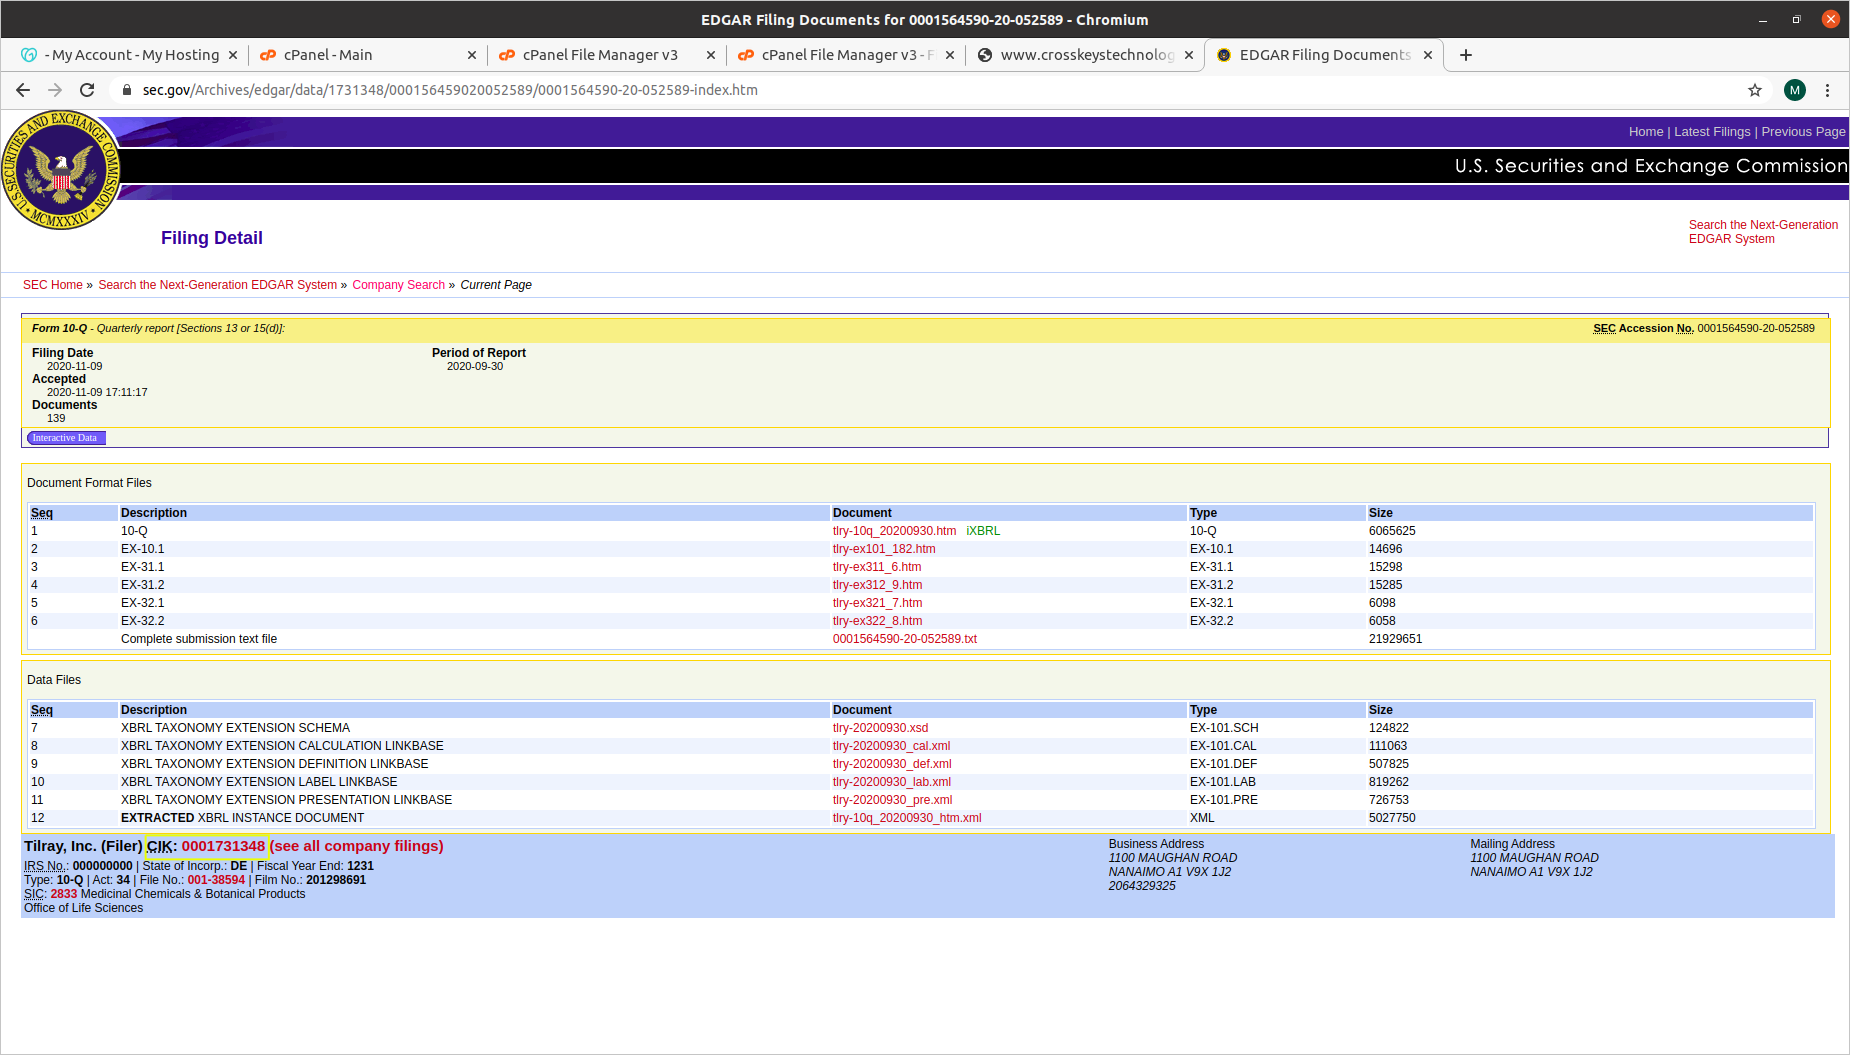Click the Company Search breadcrumb link
Screen dimensions: 1850x1055
398,285
